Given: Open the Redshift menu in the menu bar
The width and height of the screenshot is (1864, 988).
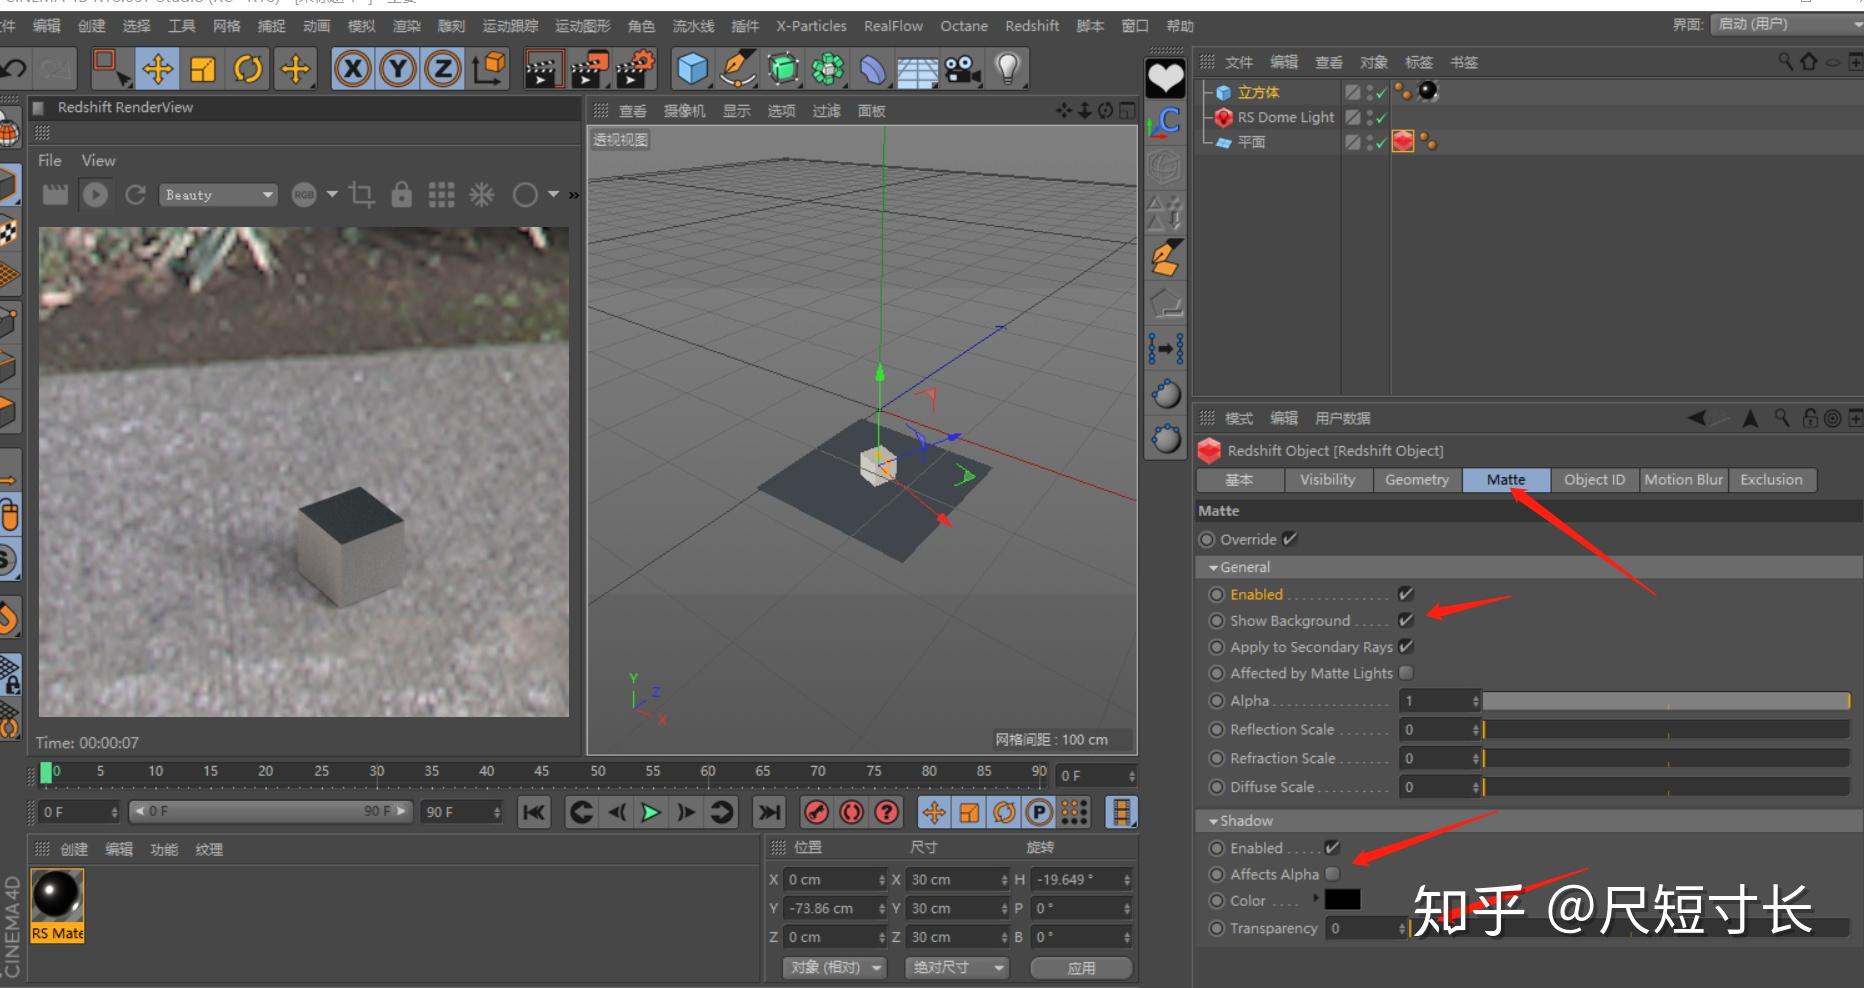Looking at the screenshot, I should pos(1031,26).
